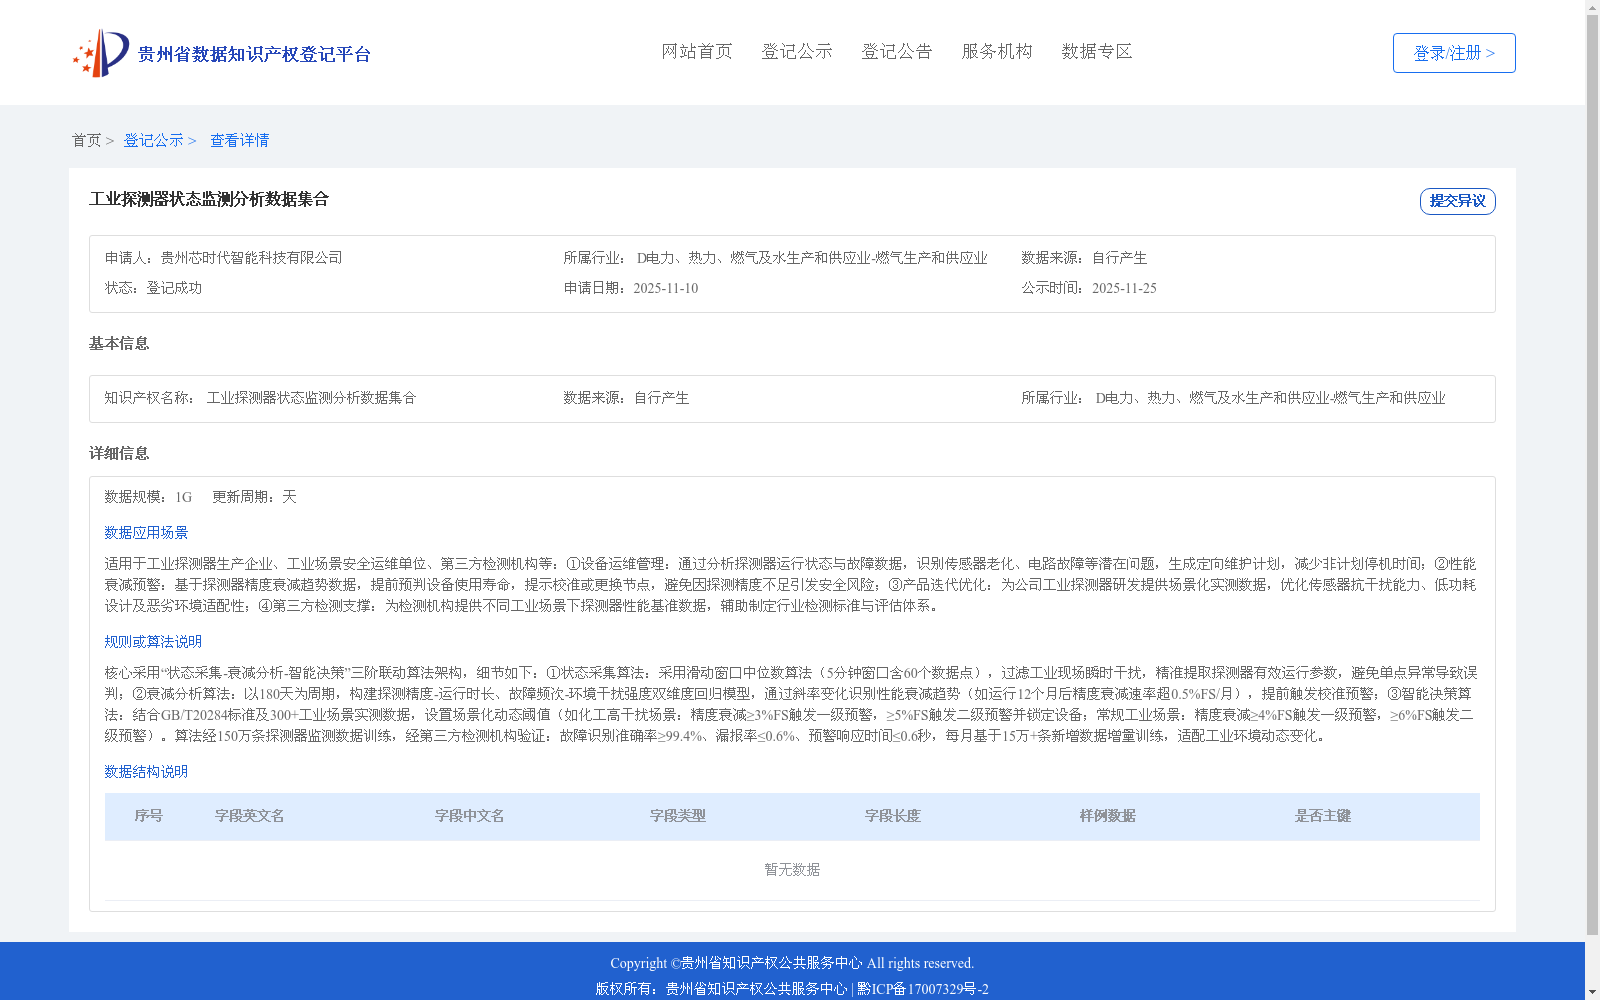Click the 字段长度 column header
Viewport: 1600px width, 1000px height.
pyautogui.click(x=892, y=816)
